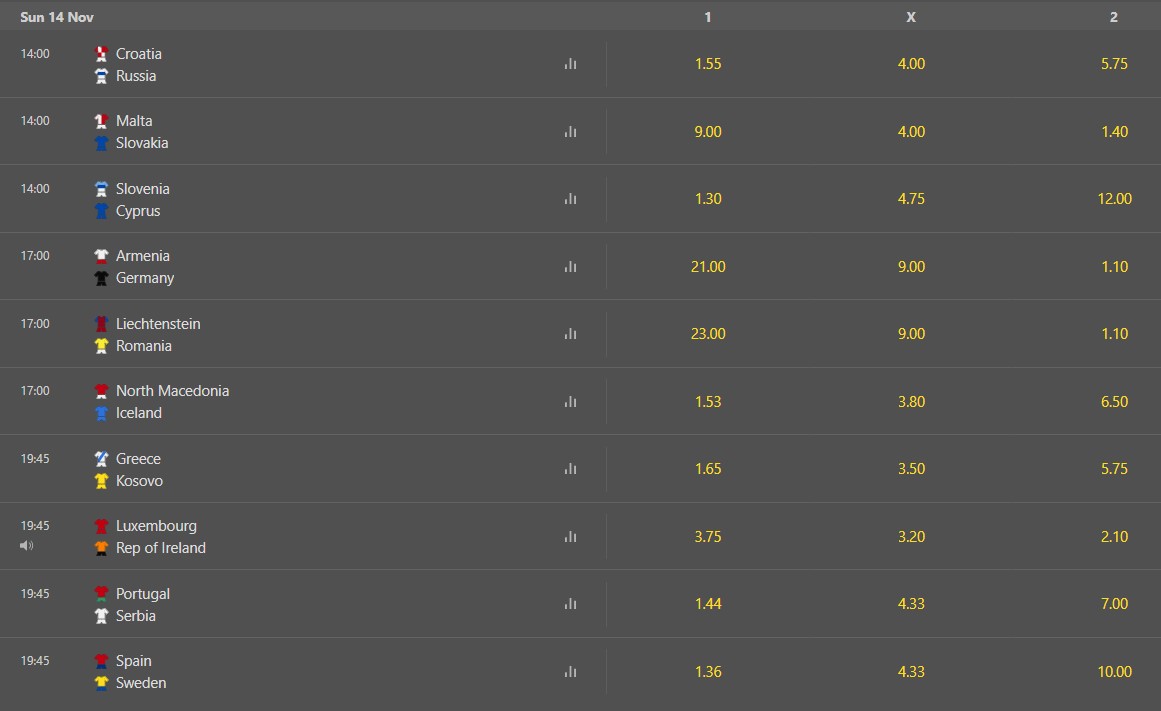Select Sweden away win at 10.00
This screenshot has height=711, width=1161.
(1114, 672)
